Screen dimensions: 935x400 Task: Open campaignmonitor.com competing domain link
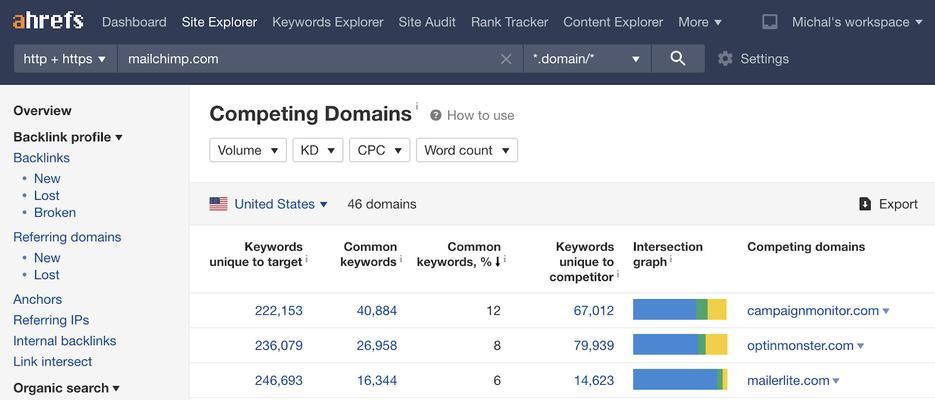point(813,311)
